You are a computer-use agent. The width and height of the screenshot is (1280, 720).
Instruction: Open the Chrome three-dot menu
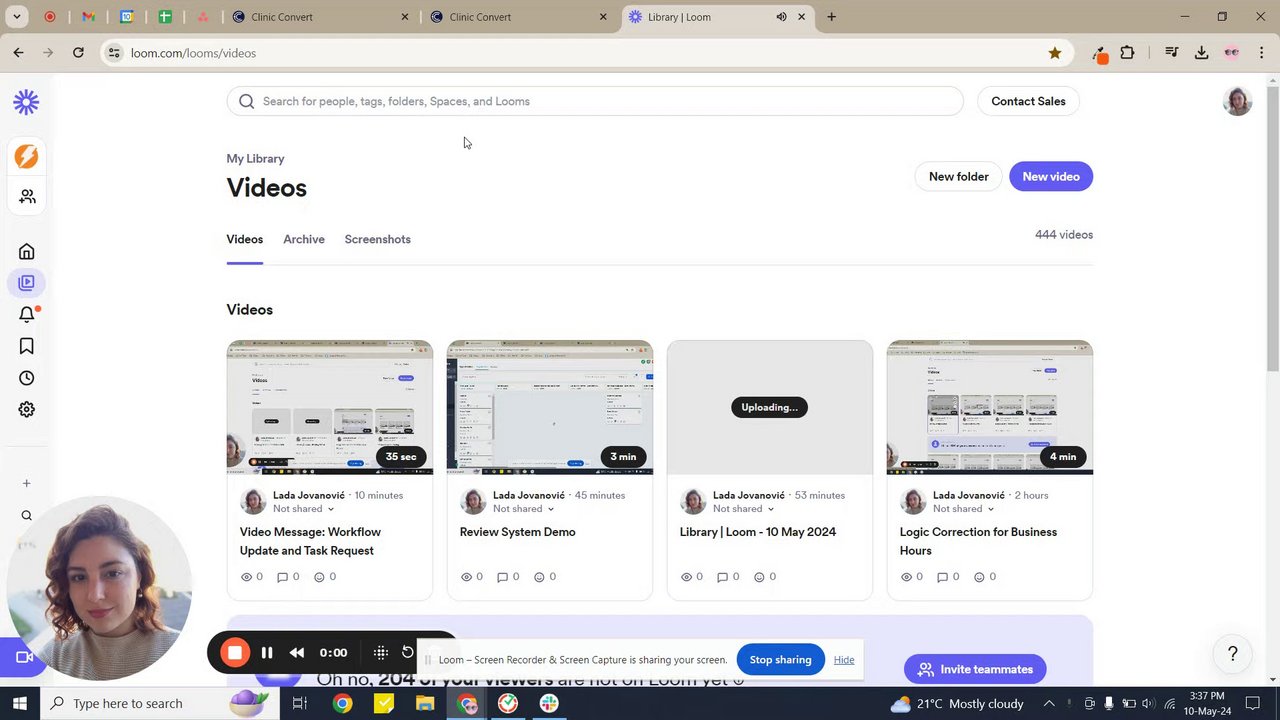pyautogui.click(x=1262, y=53)
